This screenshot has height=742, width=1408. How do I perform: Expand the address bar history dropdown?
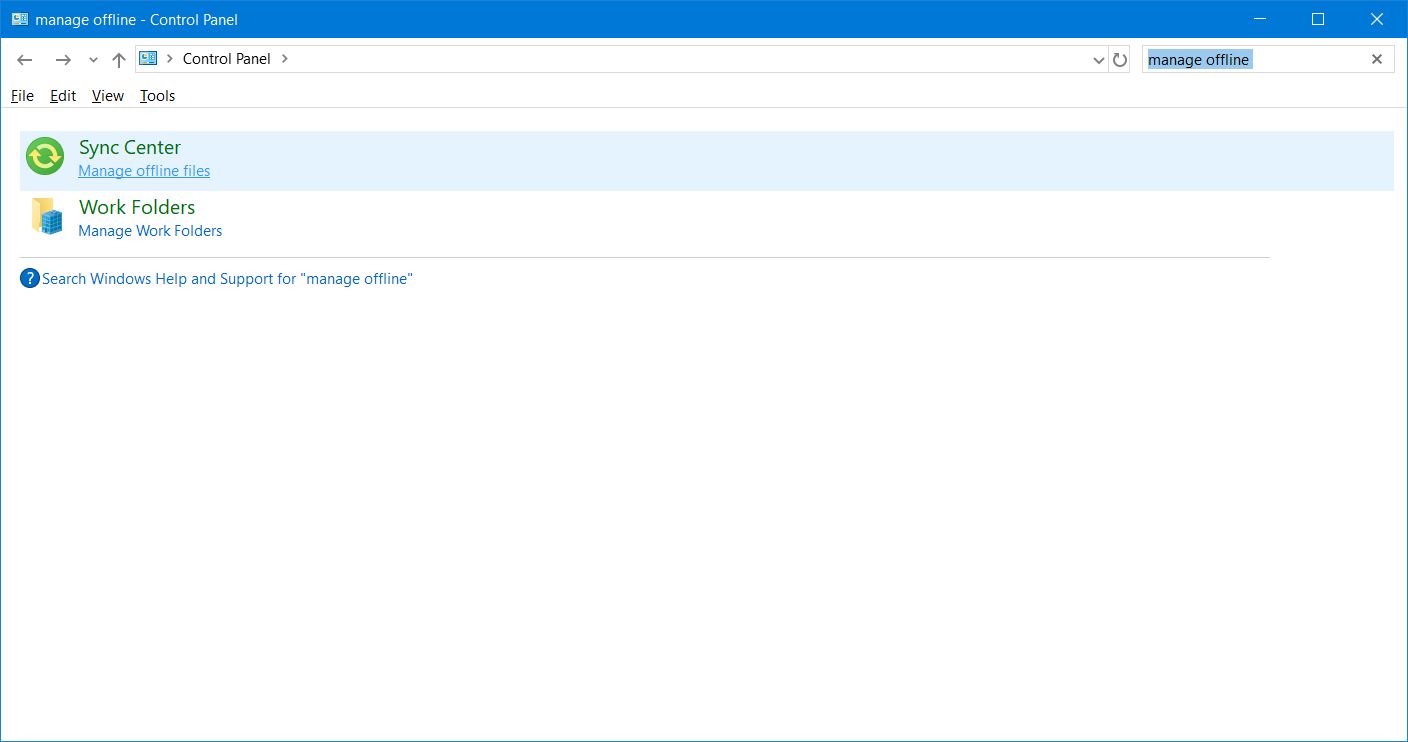[1099, 60]
